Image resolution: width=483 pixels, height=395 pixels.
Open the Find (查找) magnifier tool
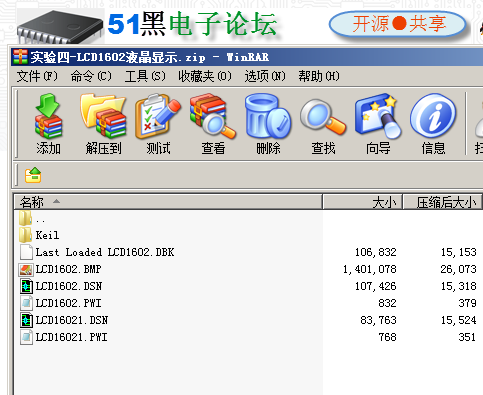323,117
